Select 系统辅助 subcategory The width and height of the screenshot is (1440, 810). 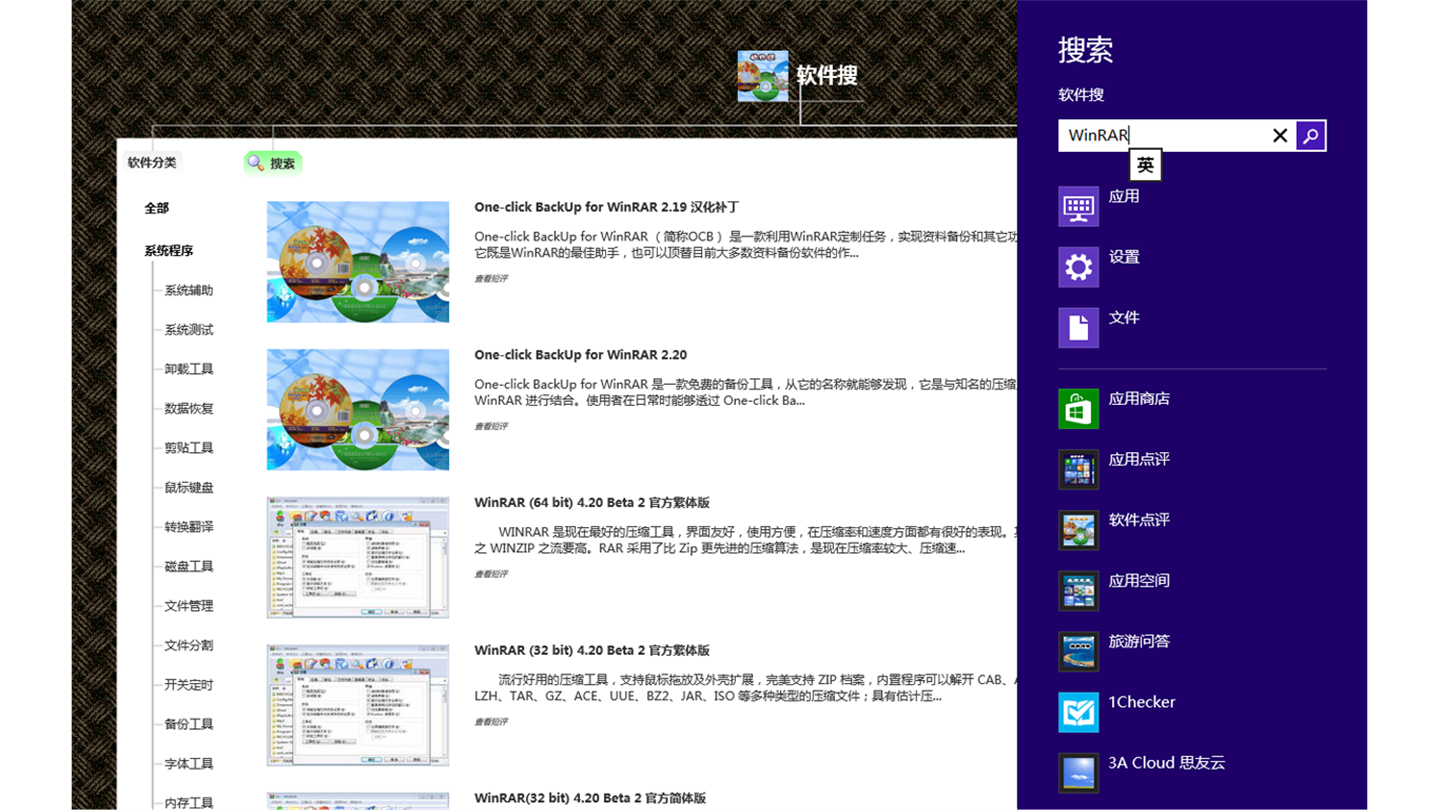coord(189,290)
